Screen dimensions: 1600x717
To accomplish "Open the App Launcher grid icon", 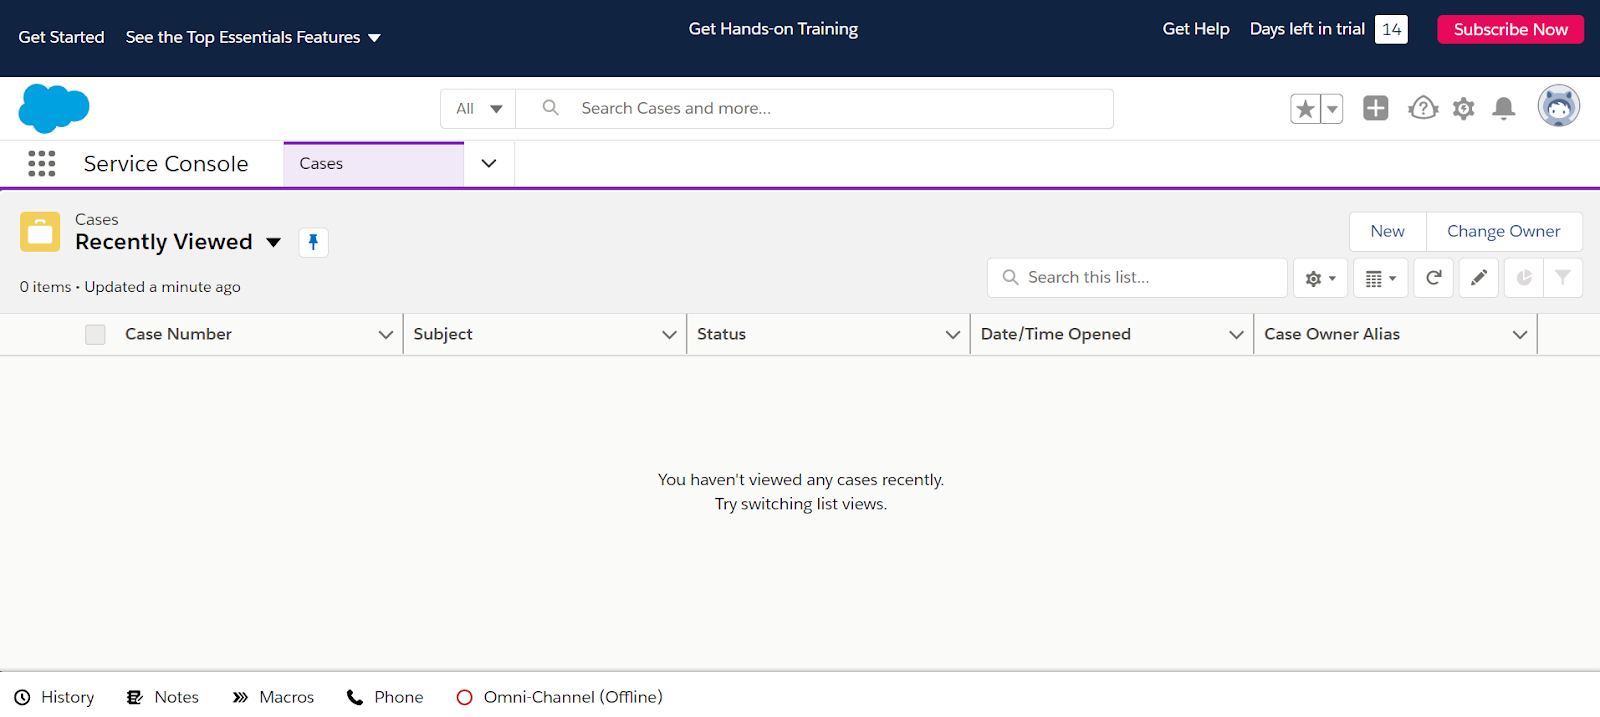I will (x=42, y=164).
